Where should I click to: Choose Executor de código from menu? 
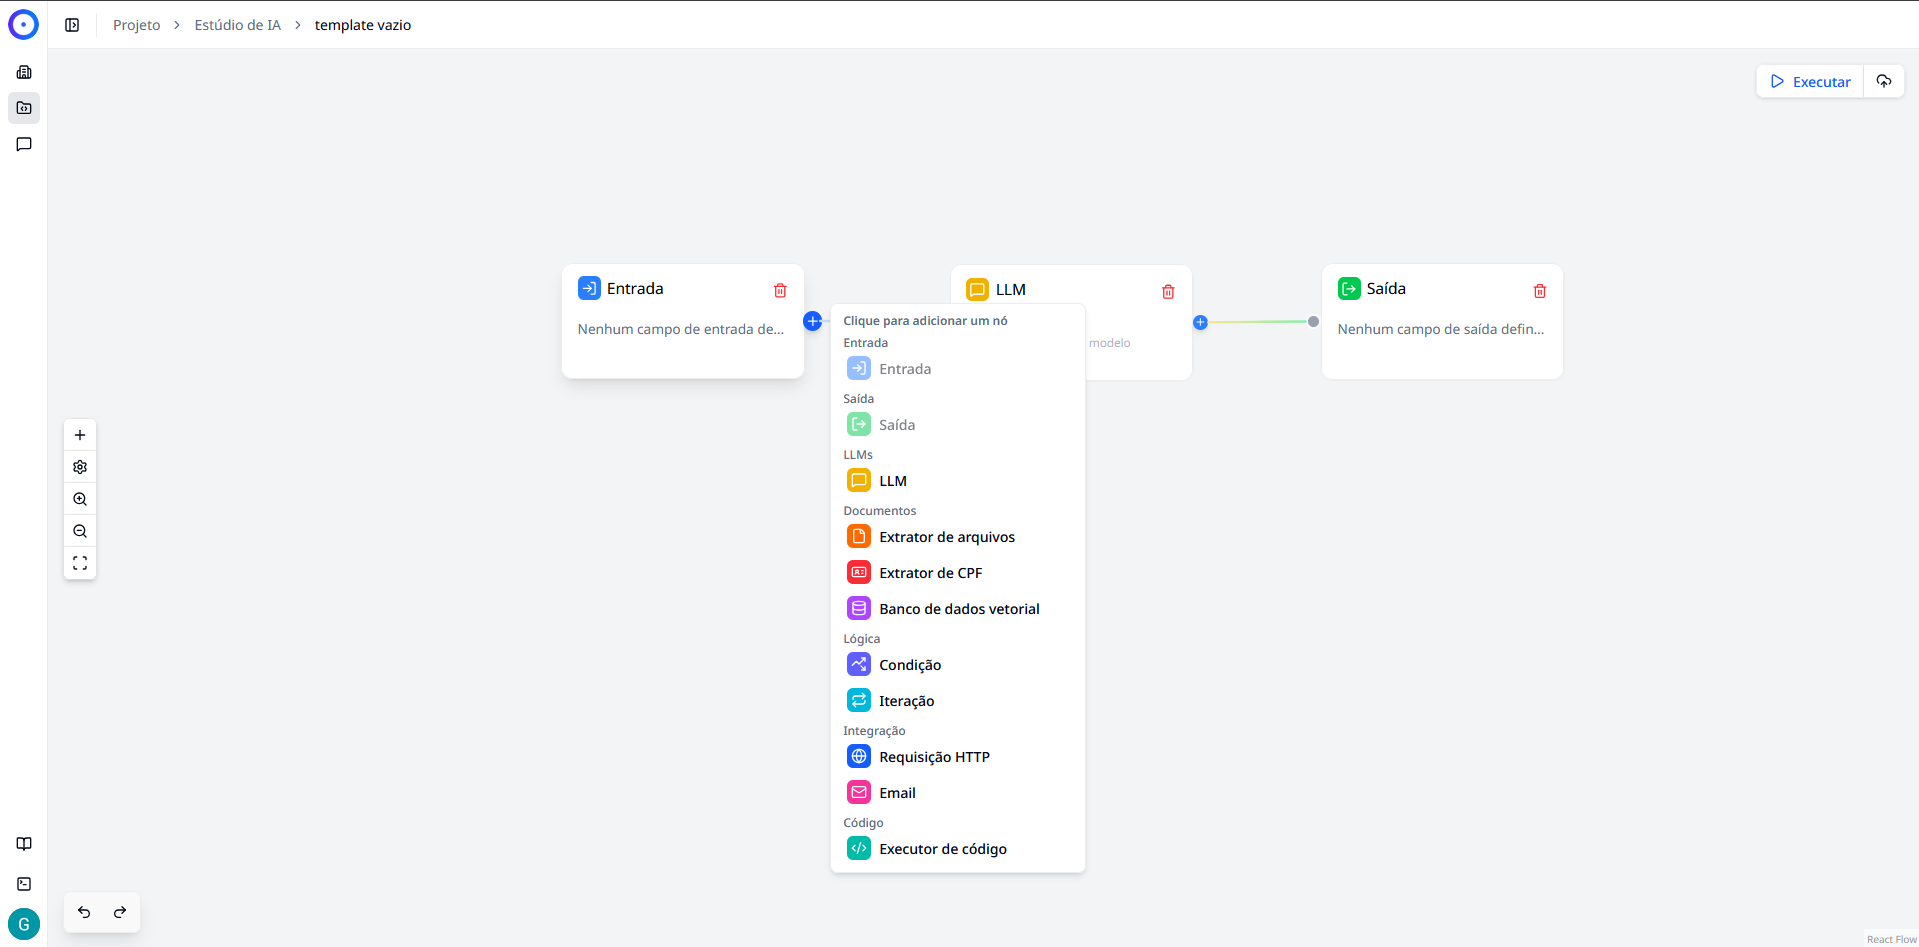942,849
